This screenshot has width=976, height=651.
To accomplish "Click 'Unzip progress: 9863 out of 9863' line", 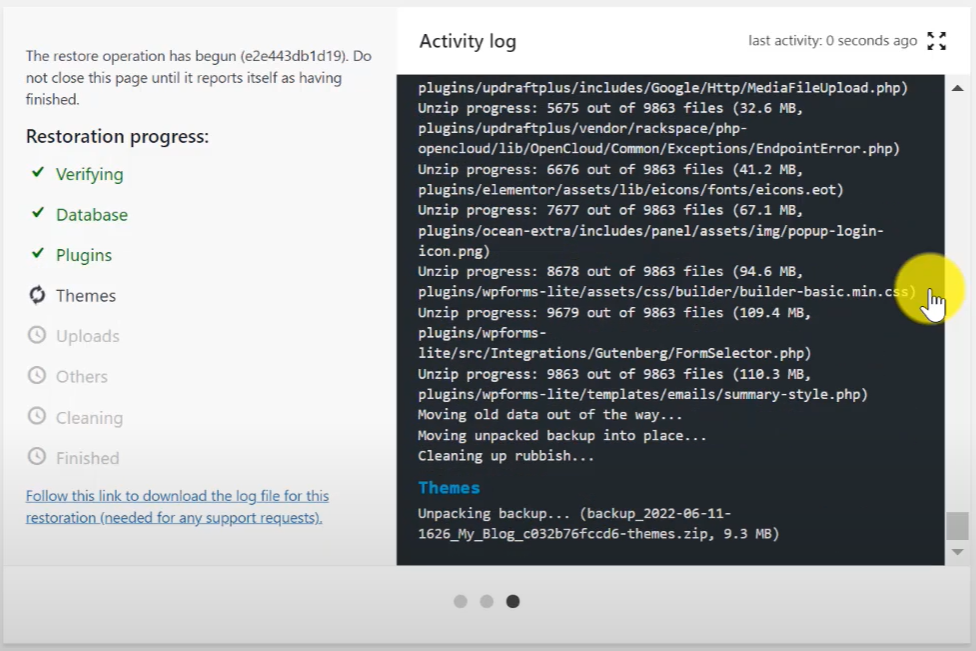I will 614,374.
